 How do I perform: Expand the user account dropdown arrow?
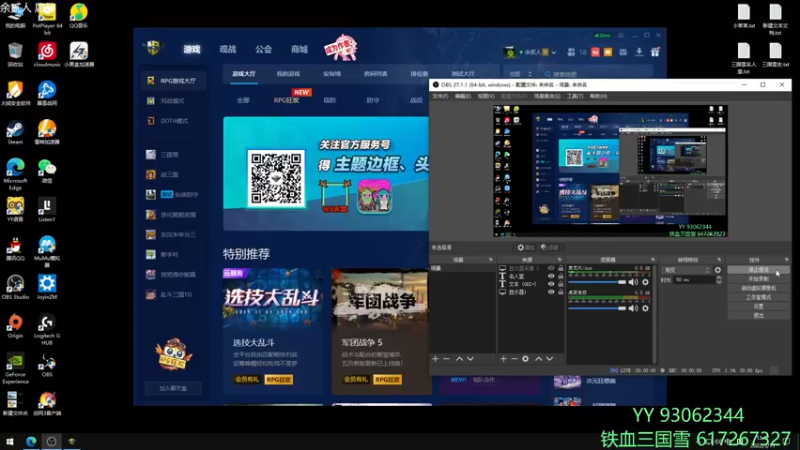point(554,52)
